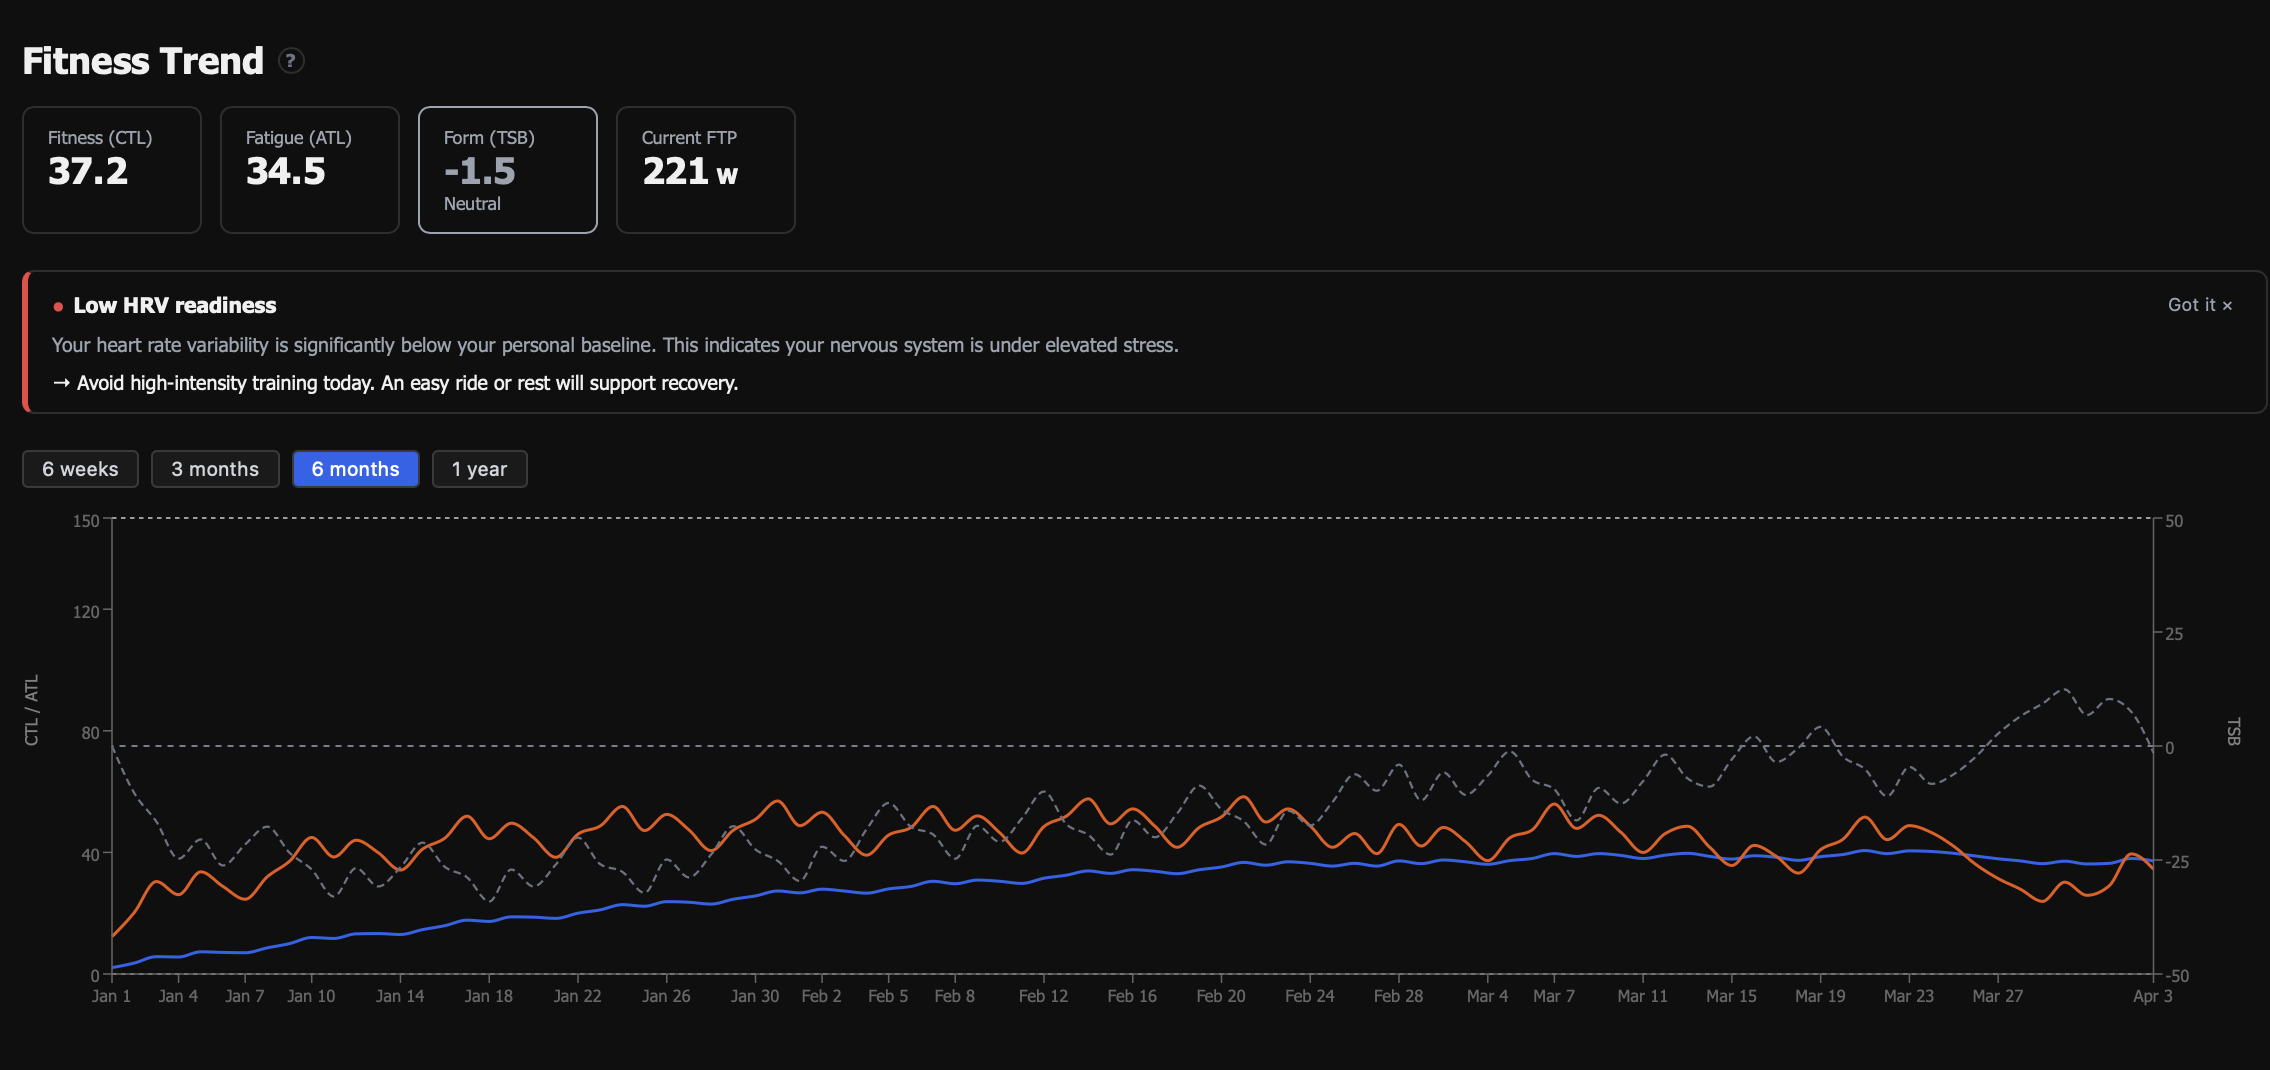Dismiss the Low HRV alert with the × icon
Screen dimensions: 2270x1070
2227,305
